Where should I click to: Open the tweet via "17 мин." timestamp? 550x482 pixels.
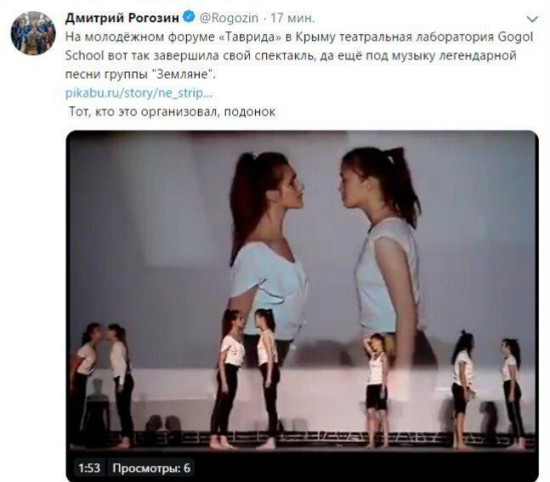click(293, 18)
